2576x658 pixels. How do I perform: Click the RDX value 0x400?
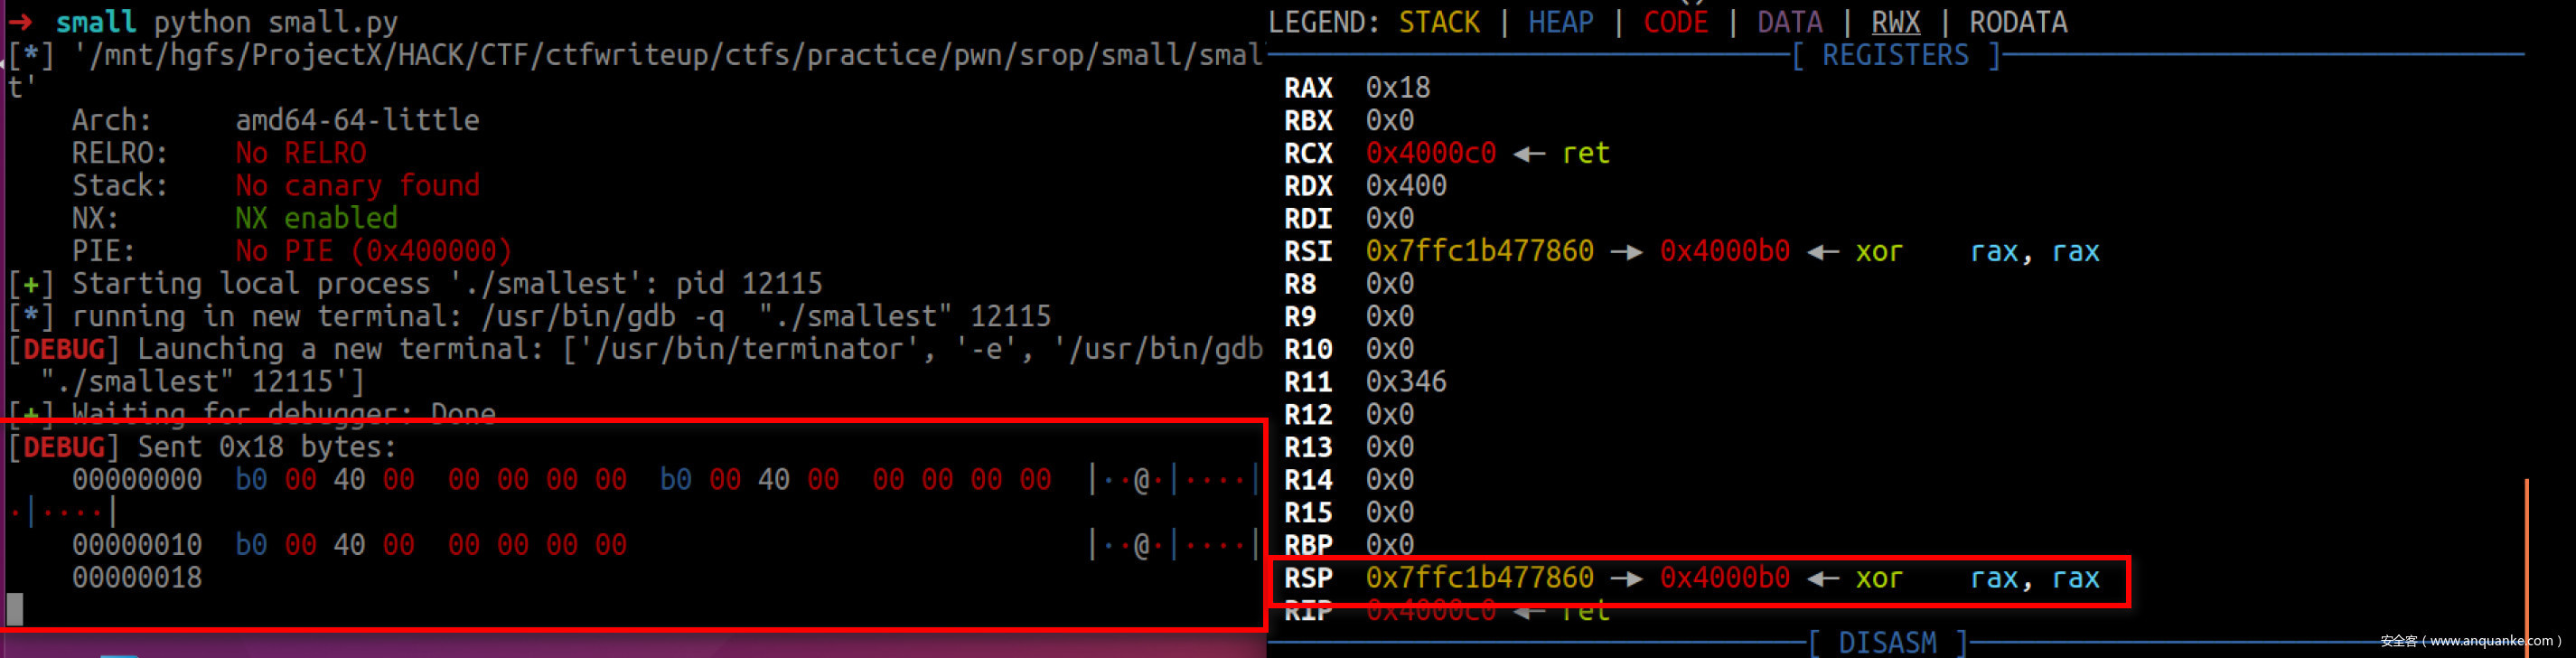(x=1406, y=186)
